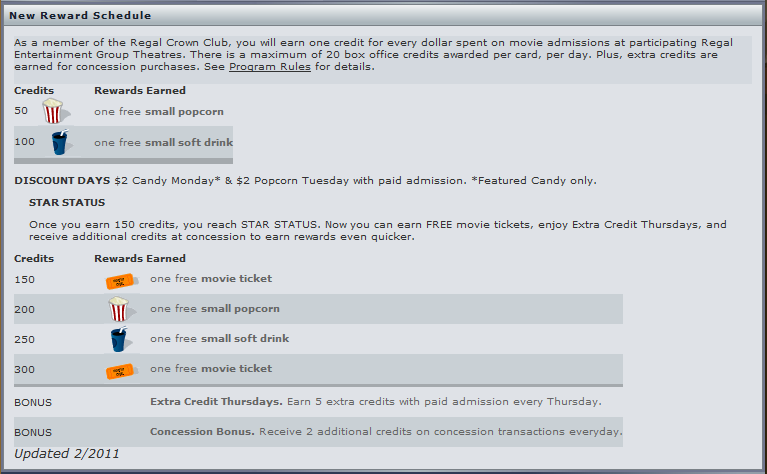767x474 pixels.
Task: Select the New Reward Schedule header bar
Action: coord(383,16)
